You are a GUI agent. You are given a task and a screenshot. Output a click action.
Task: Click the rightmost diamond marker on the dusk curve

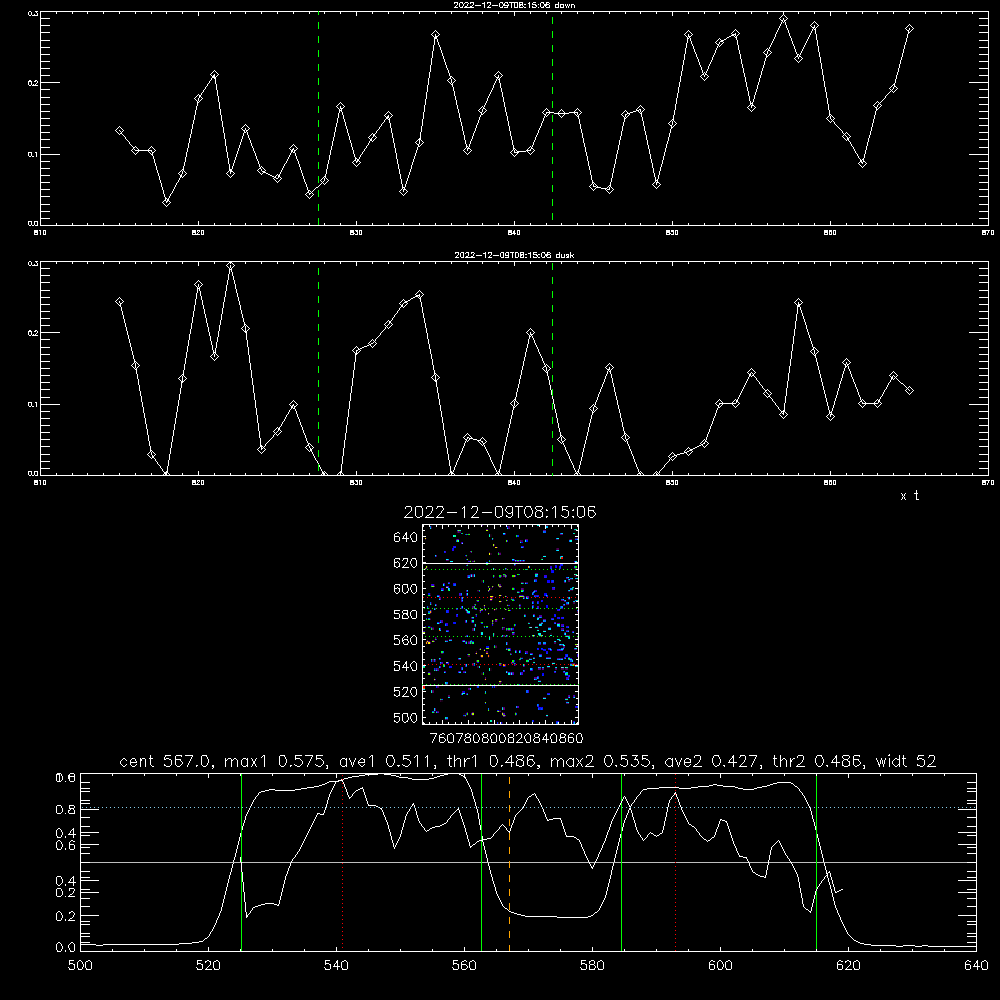(909, 390)
